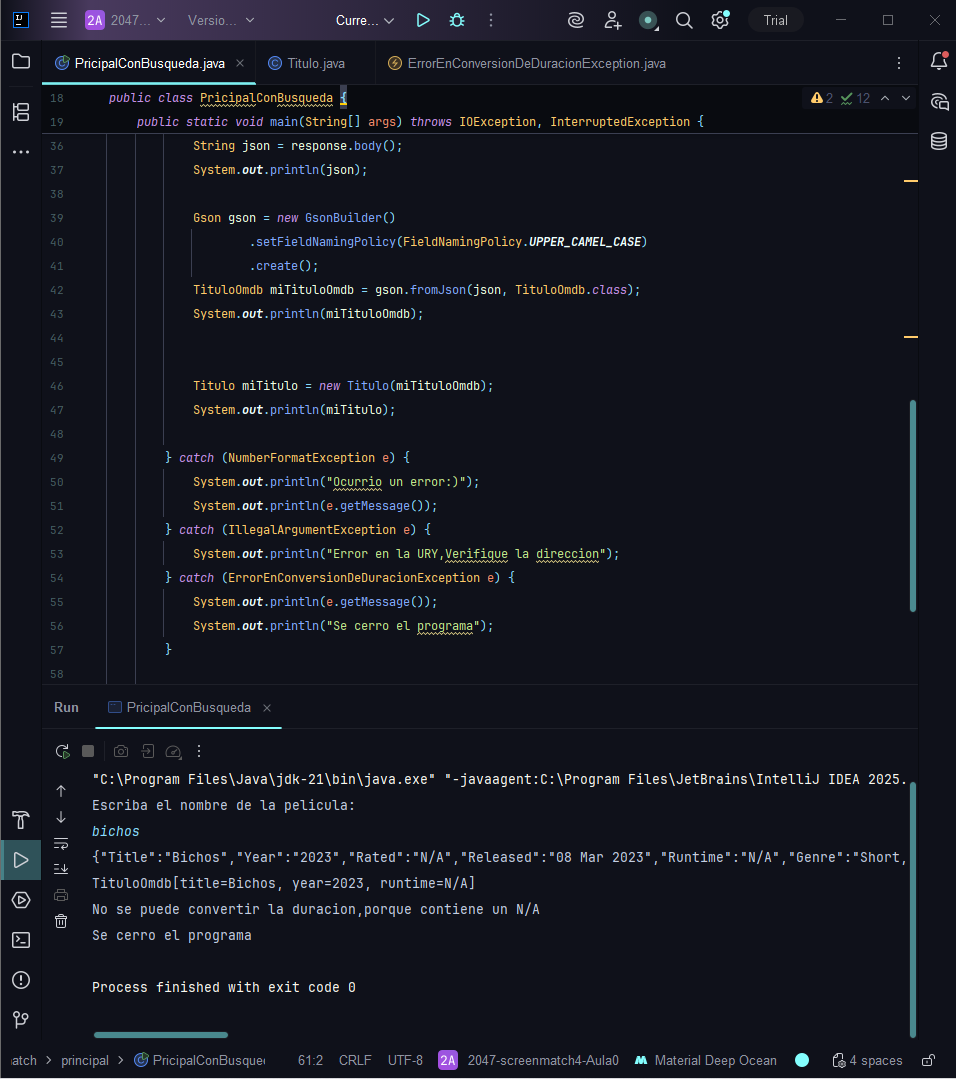Go to next highlighted error arrow
This screenshot has height=1079, width=956.
click(906, 98)
